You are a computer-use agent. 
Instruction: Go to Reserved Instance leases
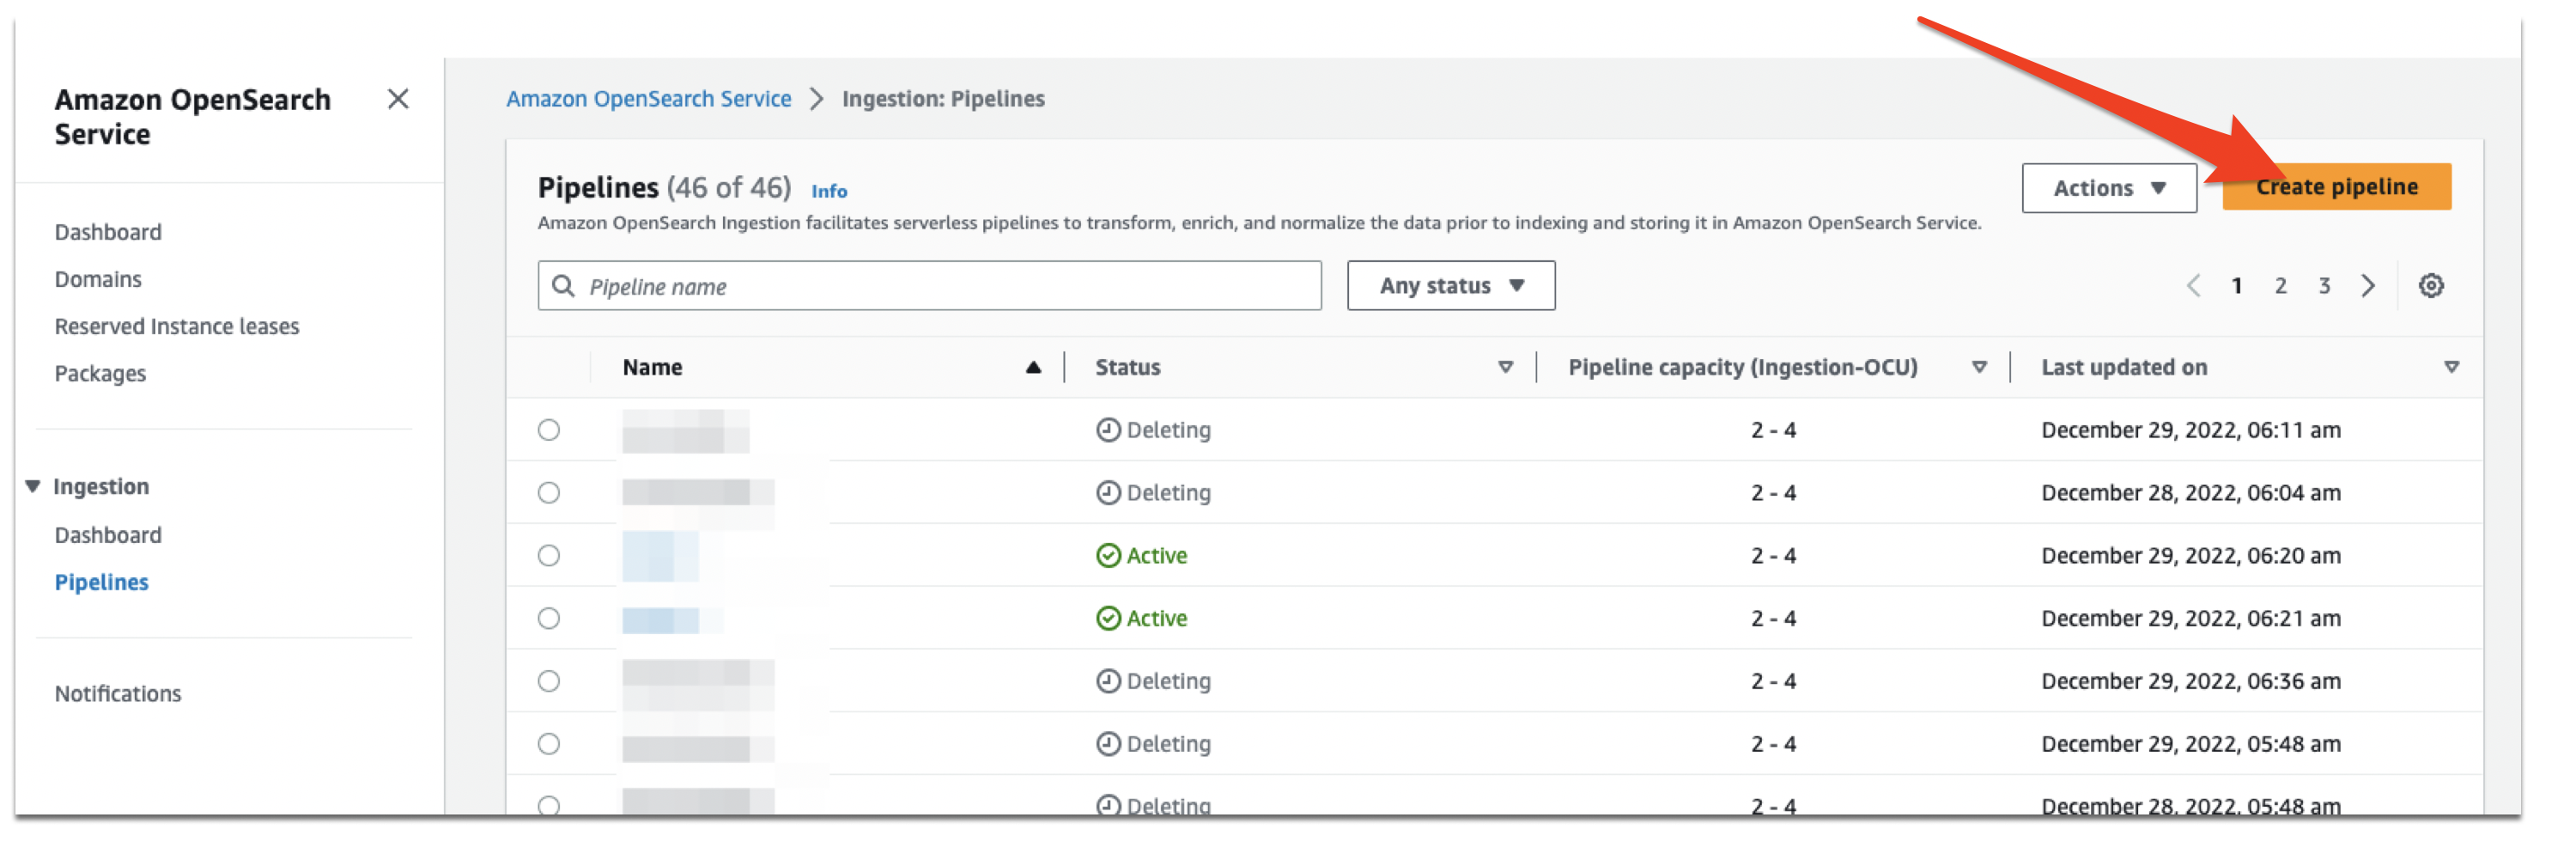pyautogui.click(x=177, y=326)
